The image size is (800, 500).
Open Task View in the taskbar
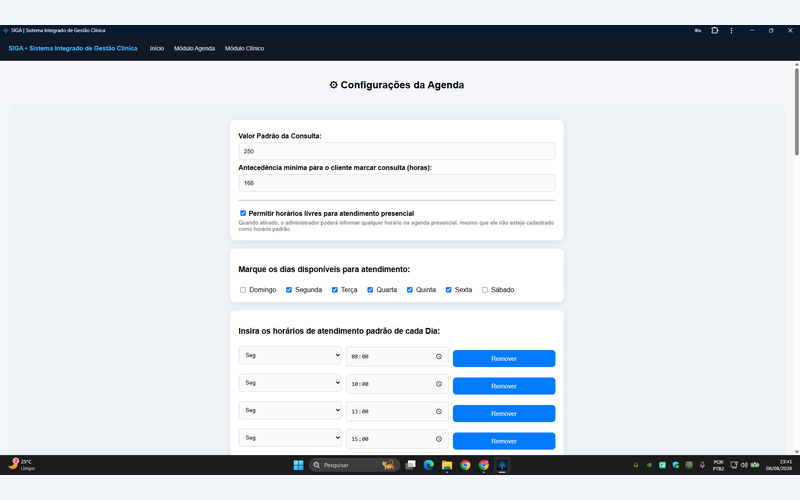(410, 465)
